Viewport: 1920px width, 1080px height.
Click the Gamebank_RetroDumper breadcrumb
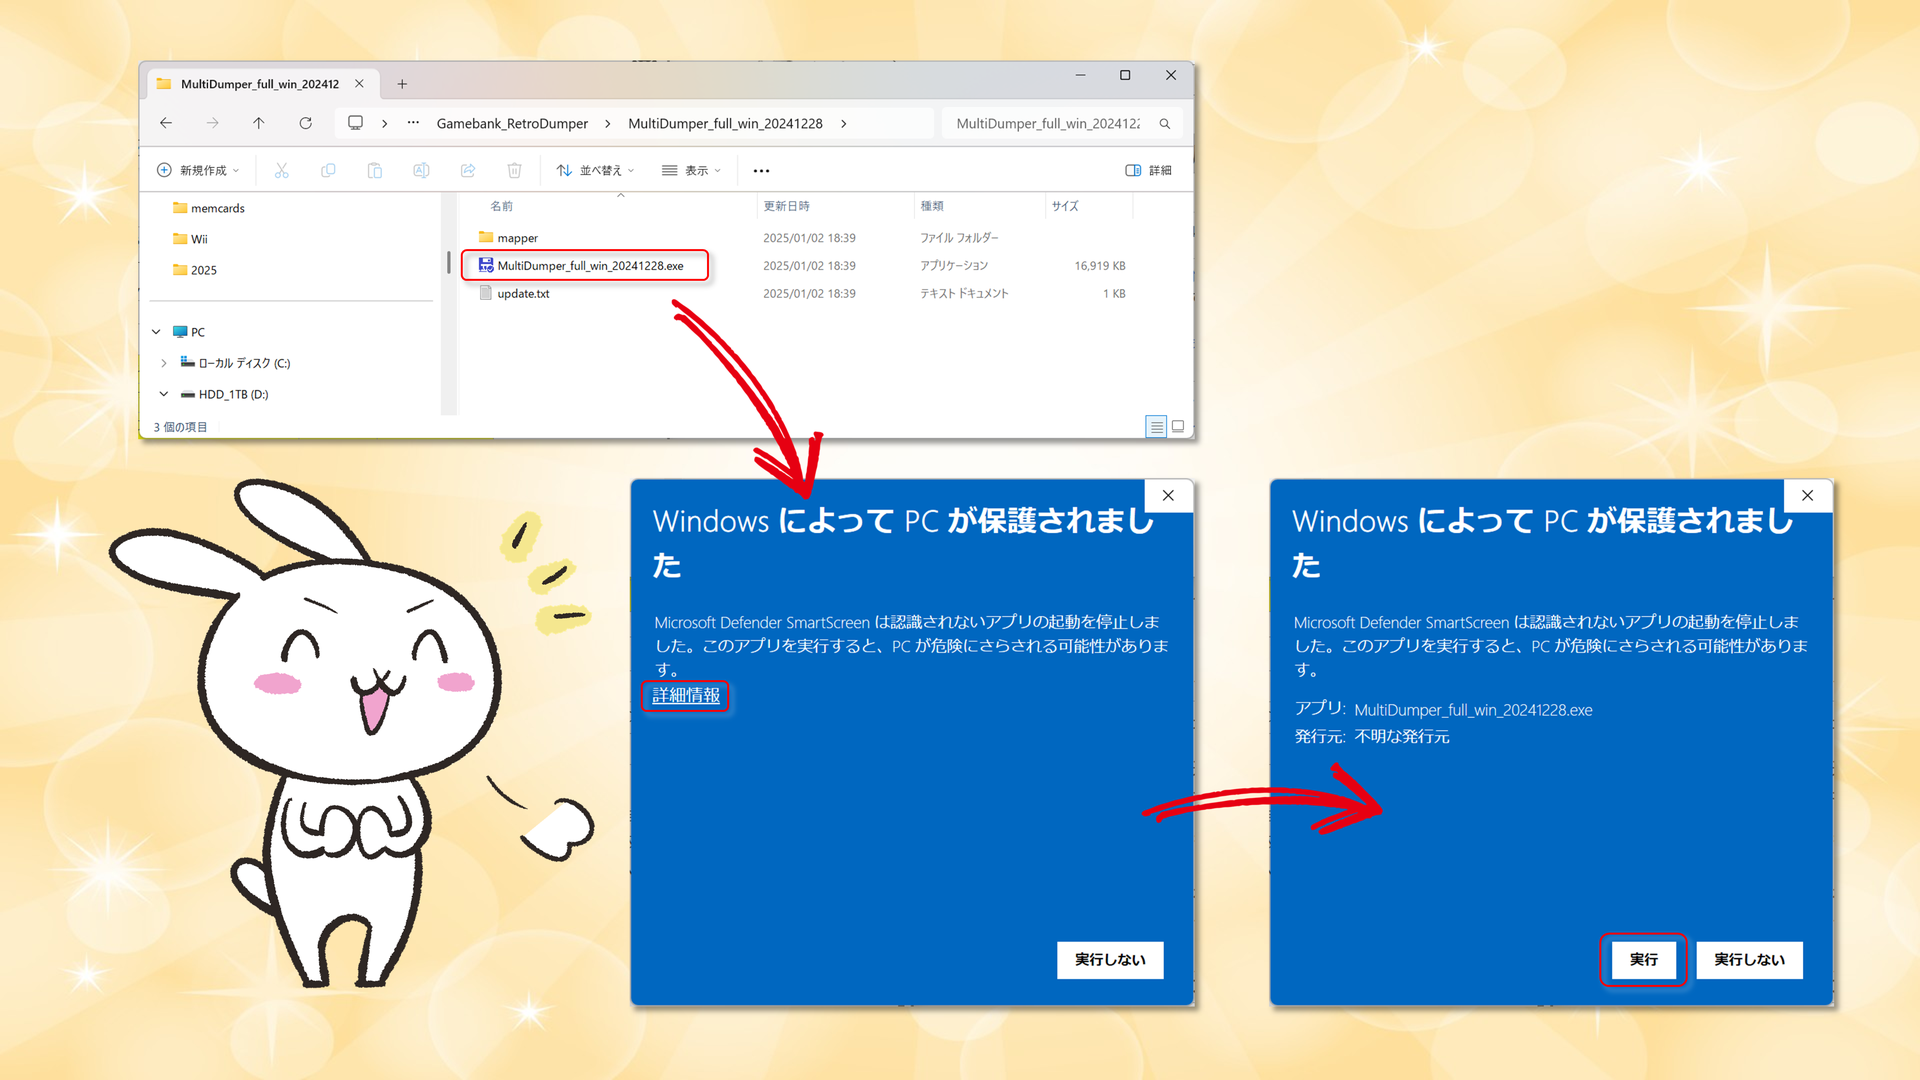pos(512,124)
